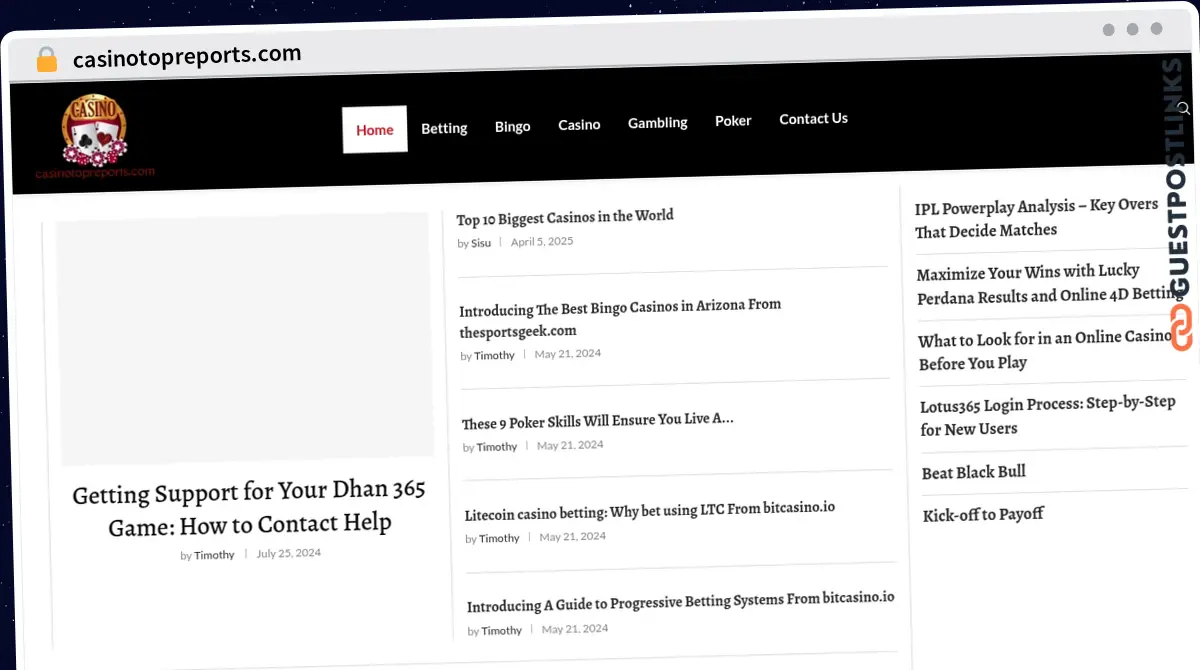
Task: Open Lotus365 Login Process sidebar link
Action: click(1048, 416)
